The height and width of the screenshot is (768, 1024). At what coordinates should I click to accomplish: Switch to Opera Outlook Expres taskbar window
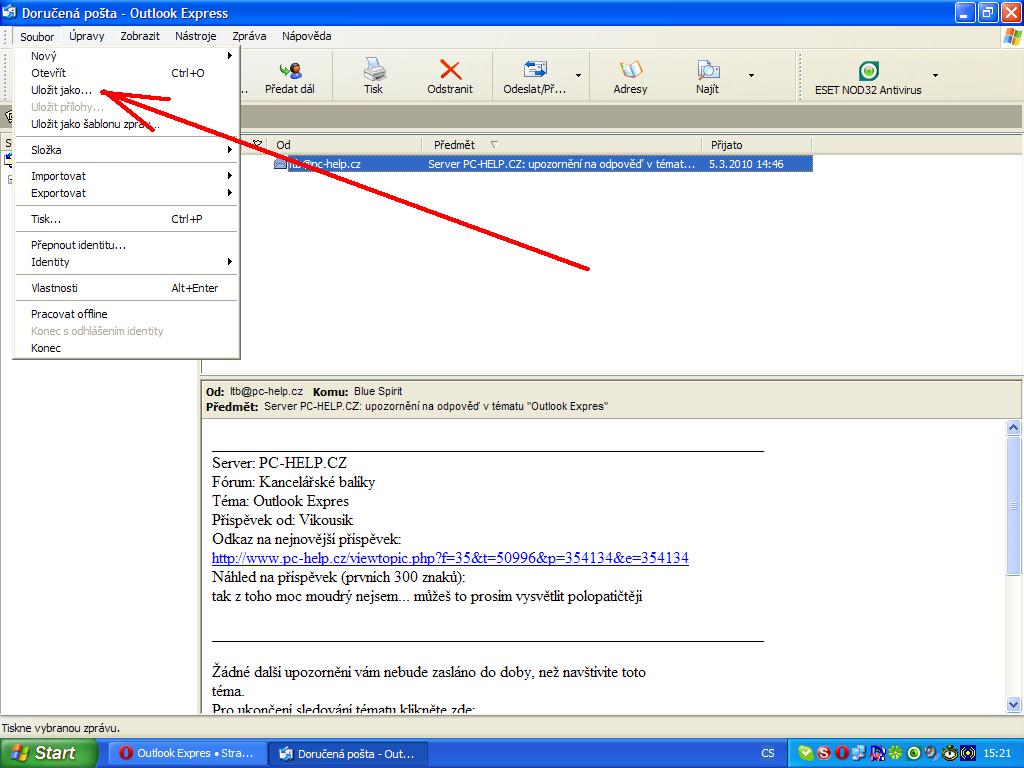(187, 754)
